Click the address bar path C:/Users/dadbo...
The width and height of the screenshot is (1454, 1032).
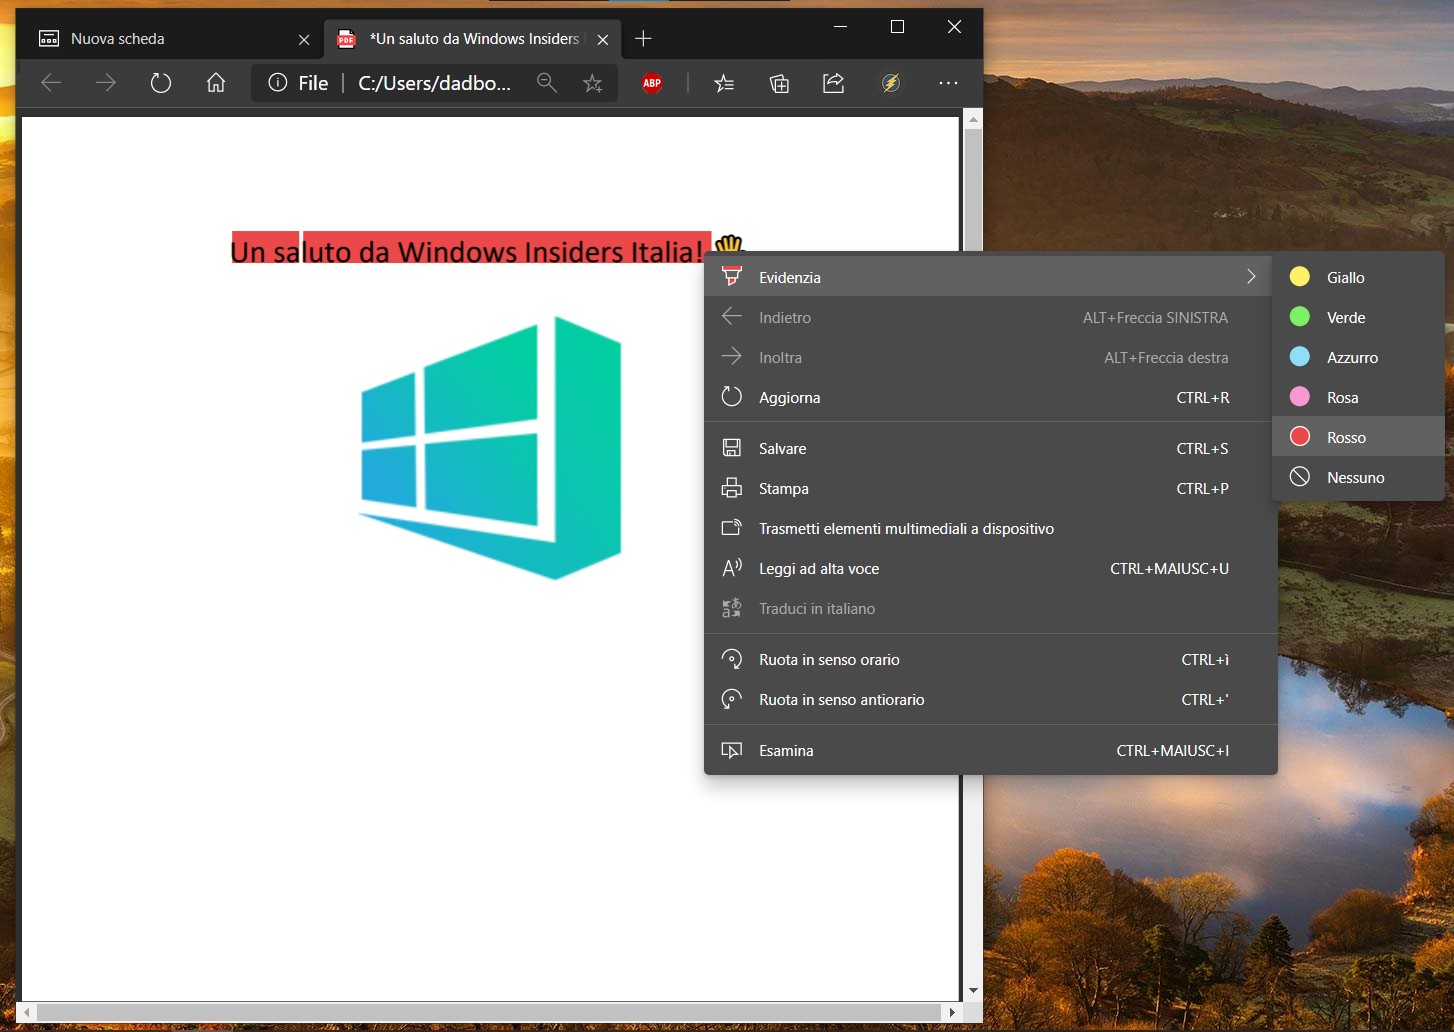pyautogui.click(x=435, y=83)
